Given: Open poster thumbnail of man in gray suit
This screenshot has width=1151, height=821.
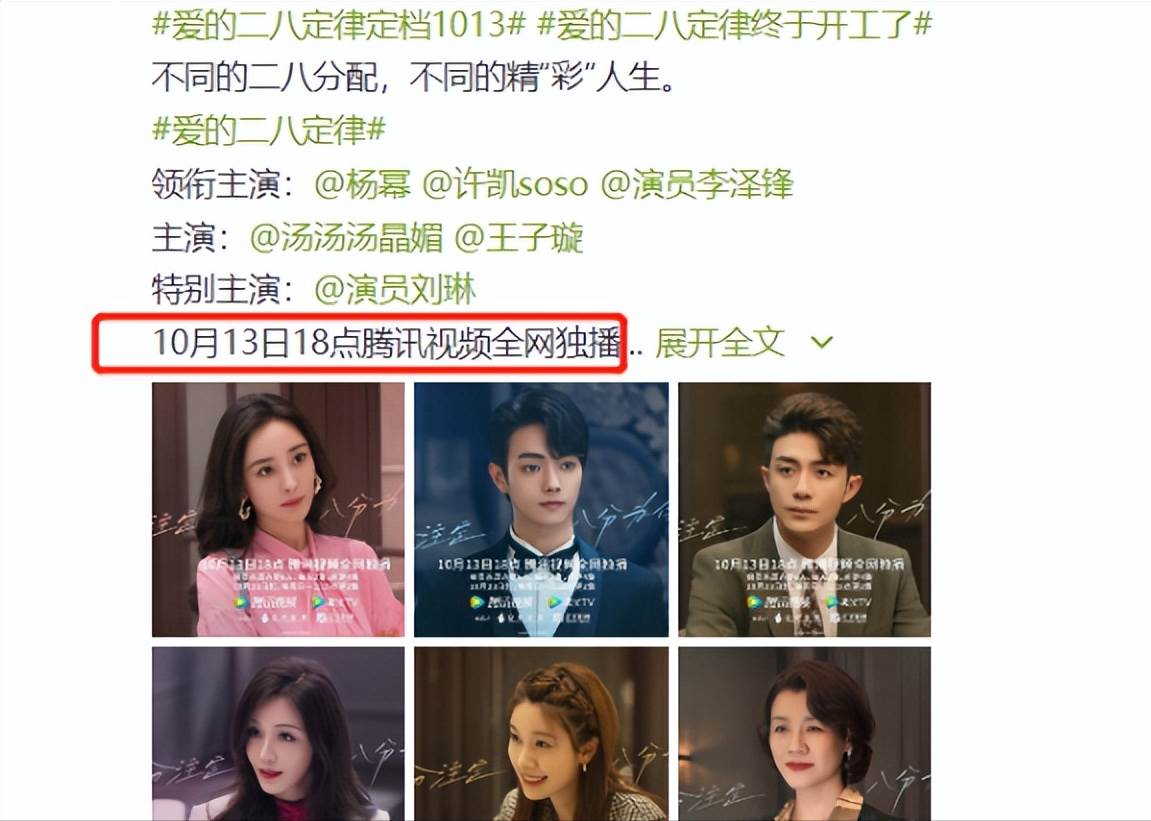Looking at the screenshot, I should click(805, 510).
